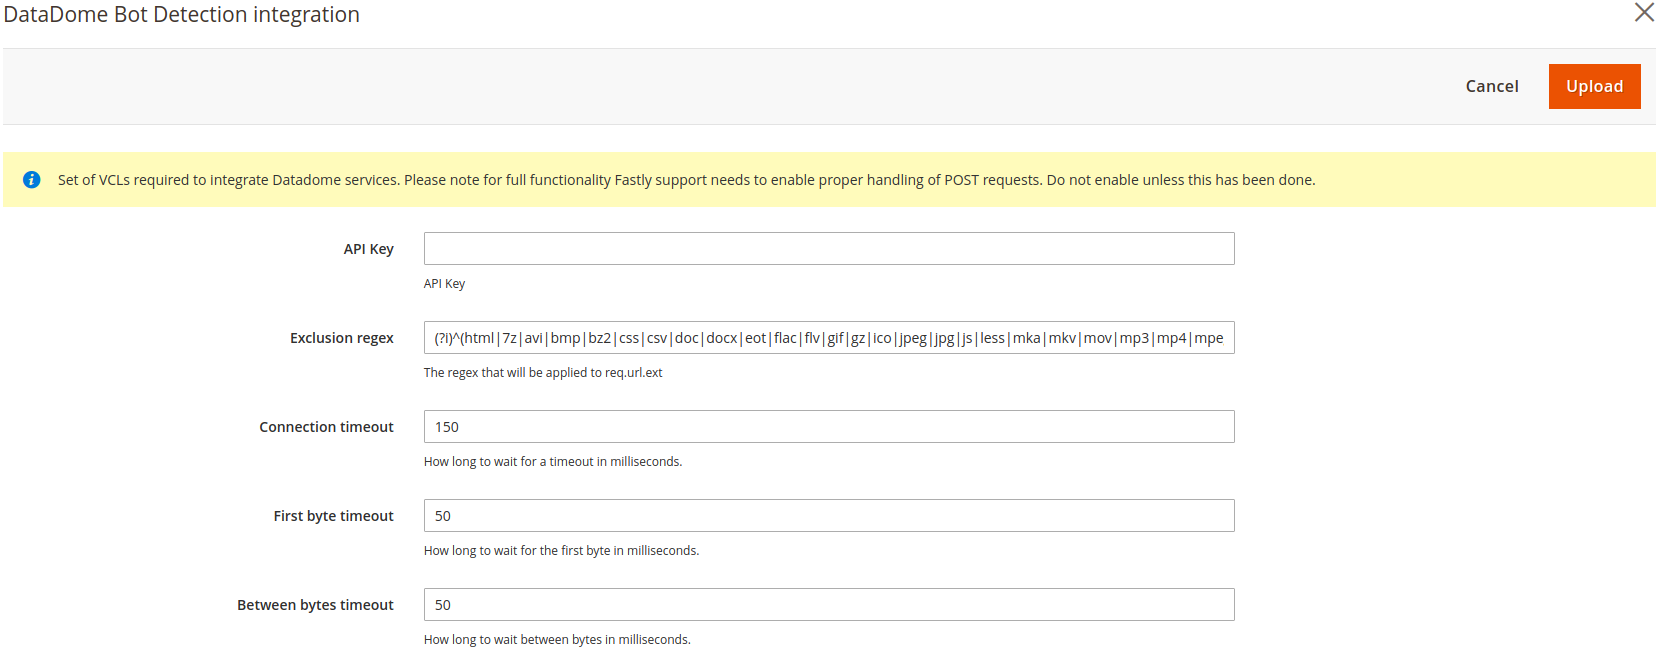Click the orange Upload button

click(x=1594, y=86)
